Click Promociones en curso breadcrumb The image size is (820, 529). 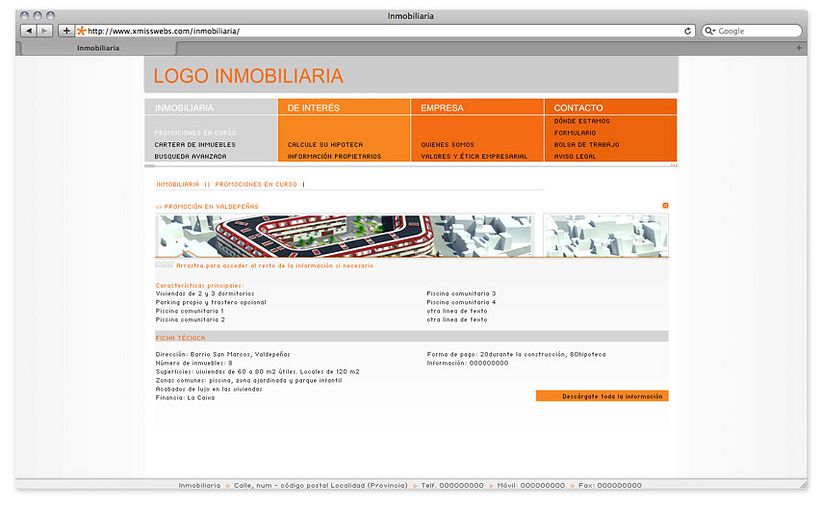pyautogui.click(x=256, y=185)
